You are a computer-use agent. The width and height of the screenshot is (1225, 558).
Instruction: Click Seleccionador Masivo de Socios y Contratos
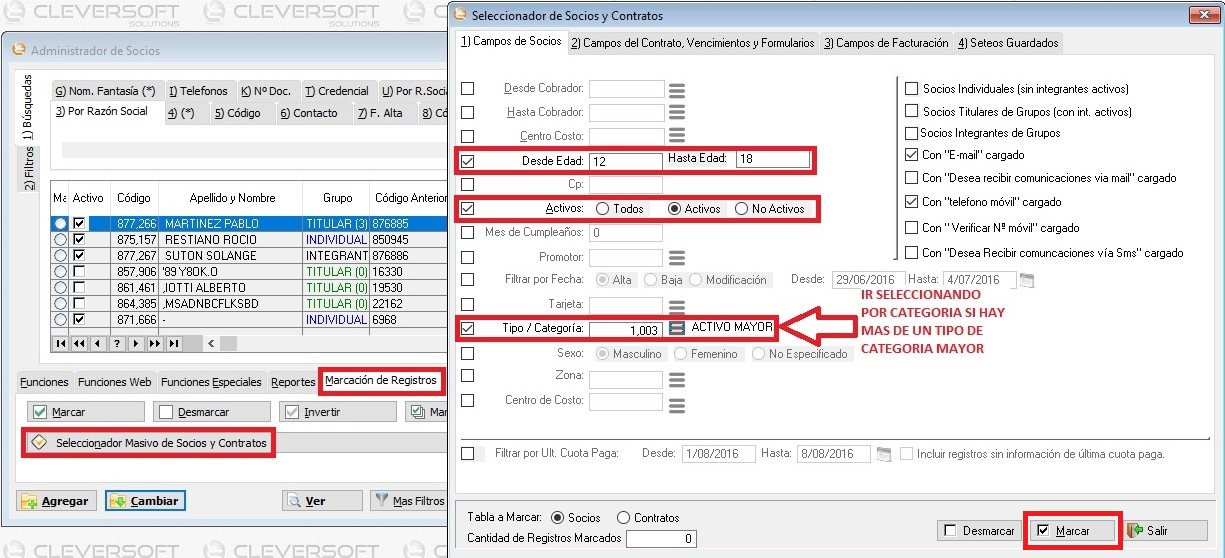coord(149,443)
